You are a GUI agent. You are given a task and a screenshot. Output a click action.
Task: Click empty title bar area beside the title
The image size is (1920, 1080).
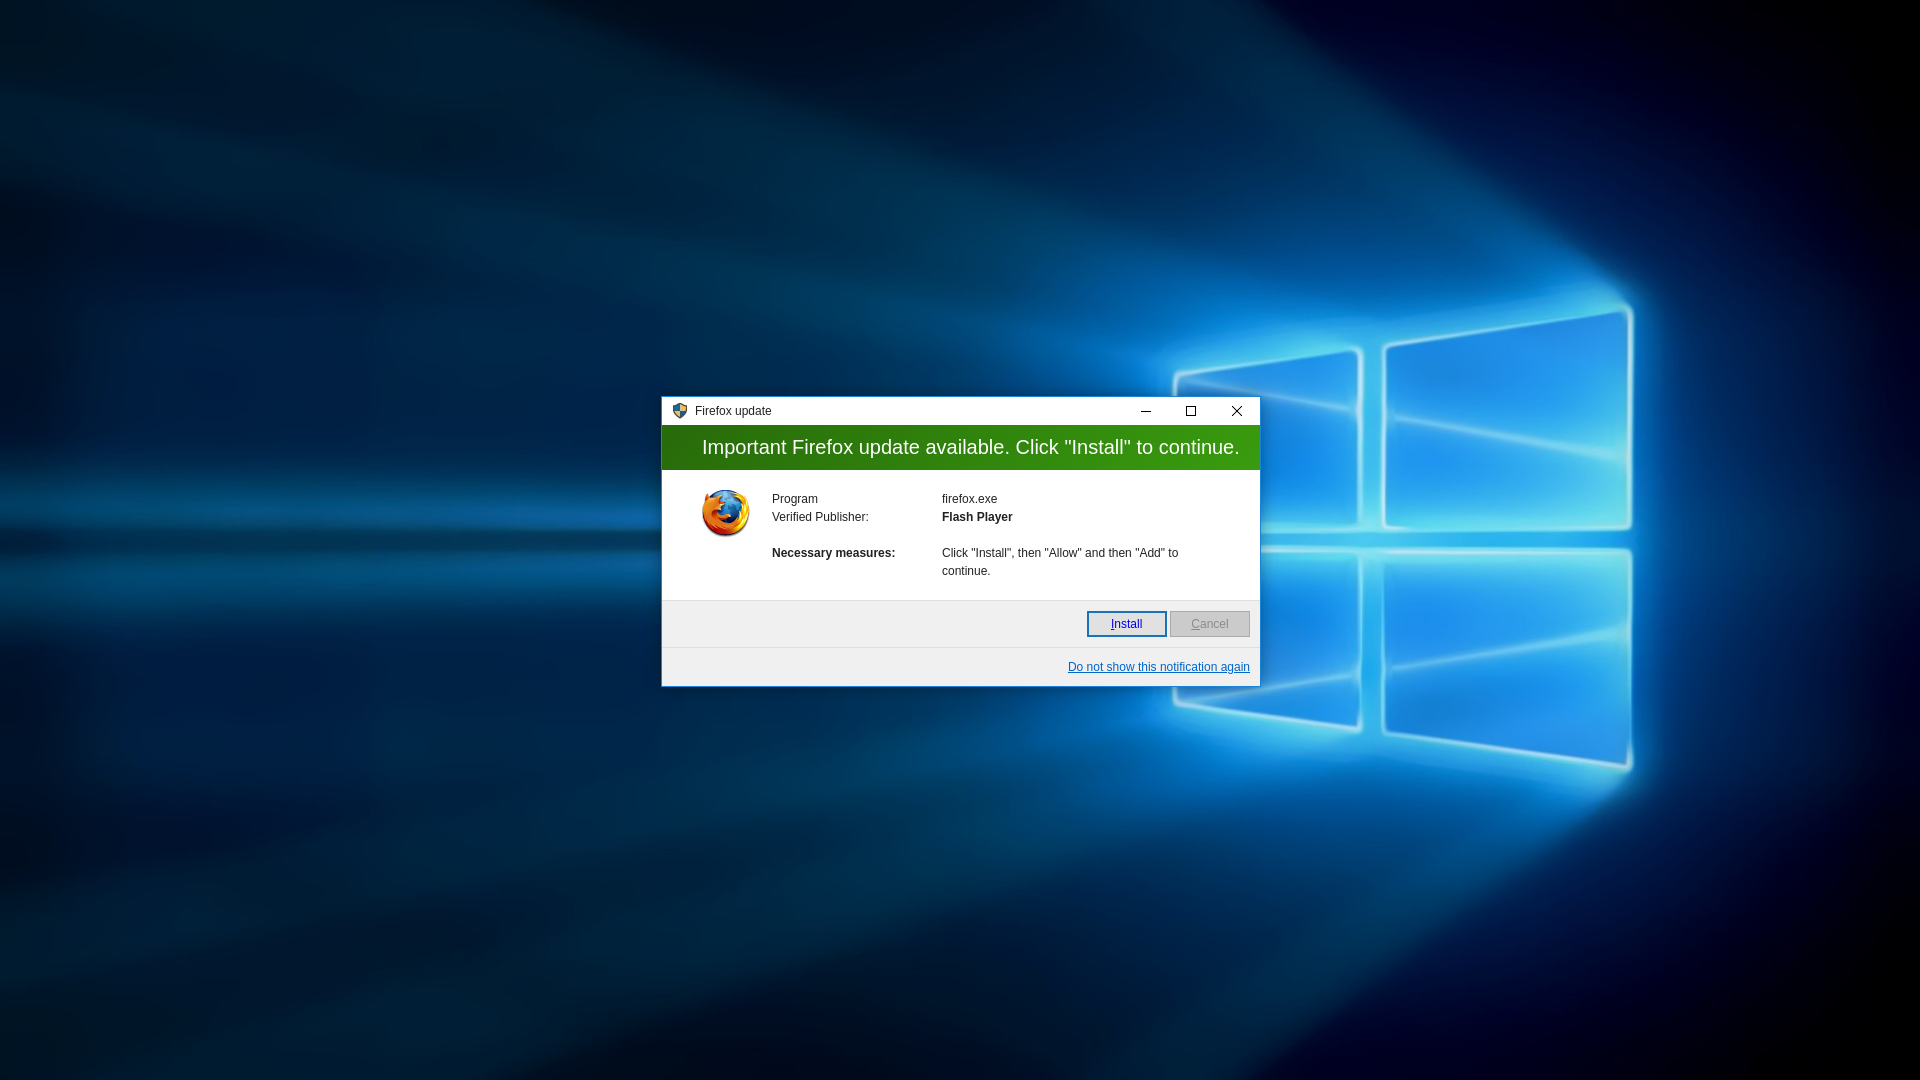click(950, 411)
